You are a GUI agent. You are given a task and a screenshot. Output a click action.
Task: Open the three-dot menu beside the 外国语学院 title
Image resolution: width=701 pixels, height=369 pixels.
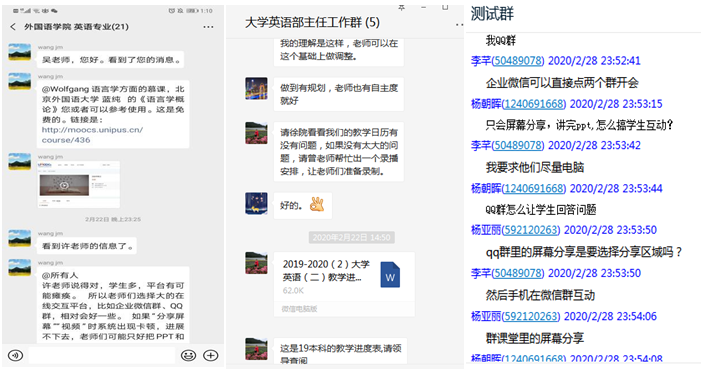208,27
